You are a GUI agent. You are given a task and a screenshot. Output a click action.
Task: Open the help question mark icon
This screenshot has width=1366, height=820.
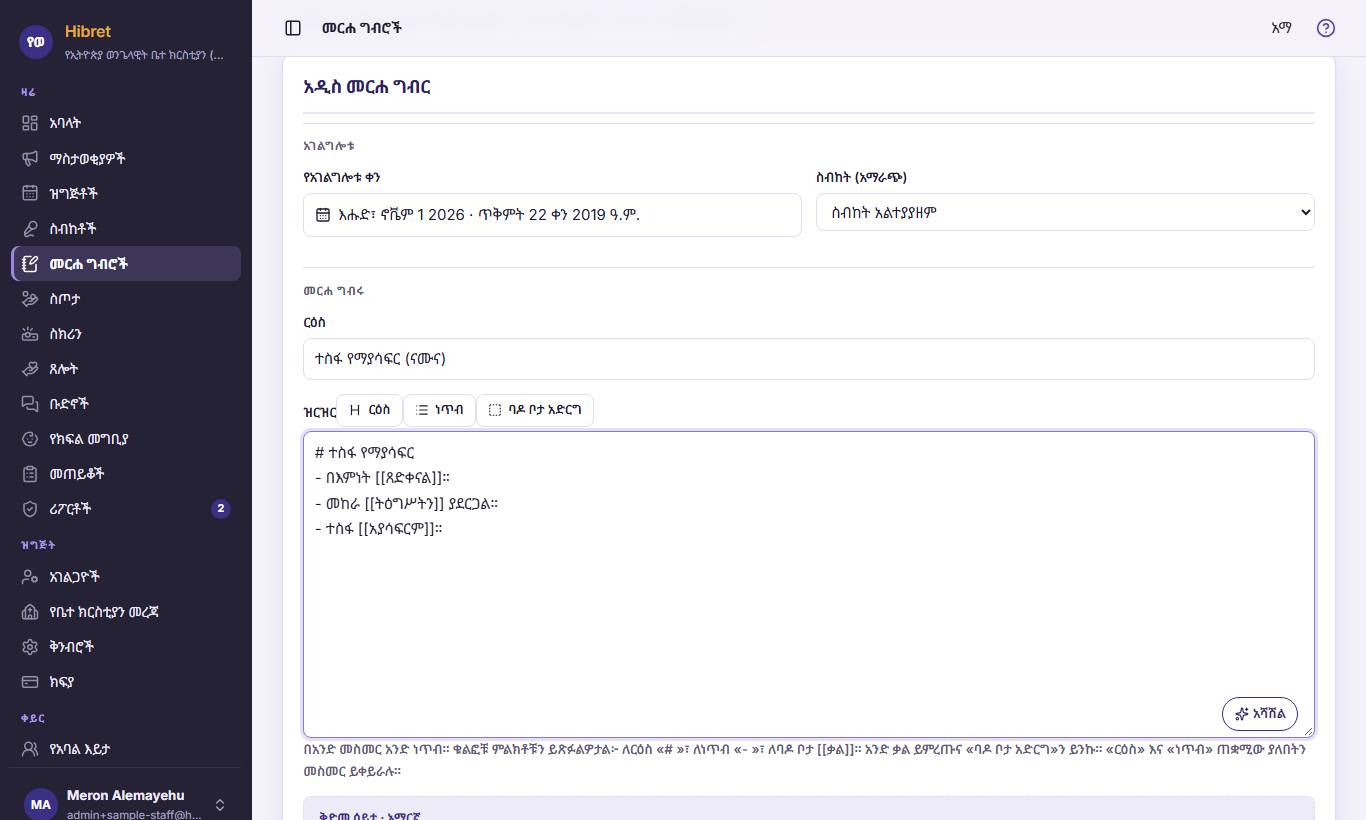[x=1326, y=28]
